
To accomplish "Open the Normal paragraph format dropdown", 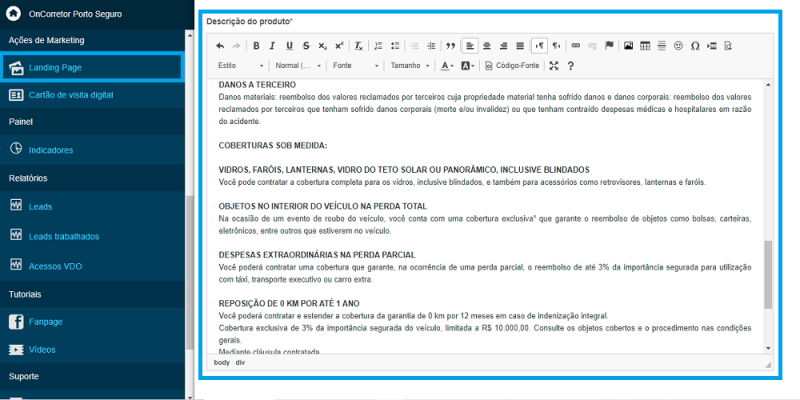I will 298,66.
